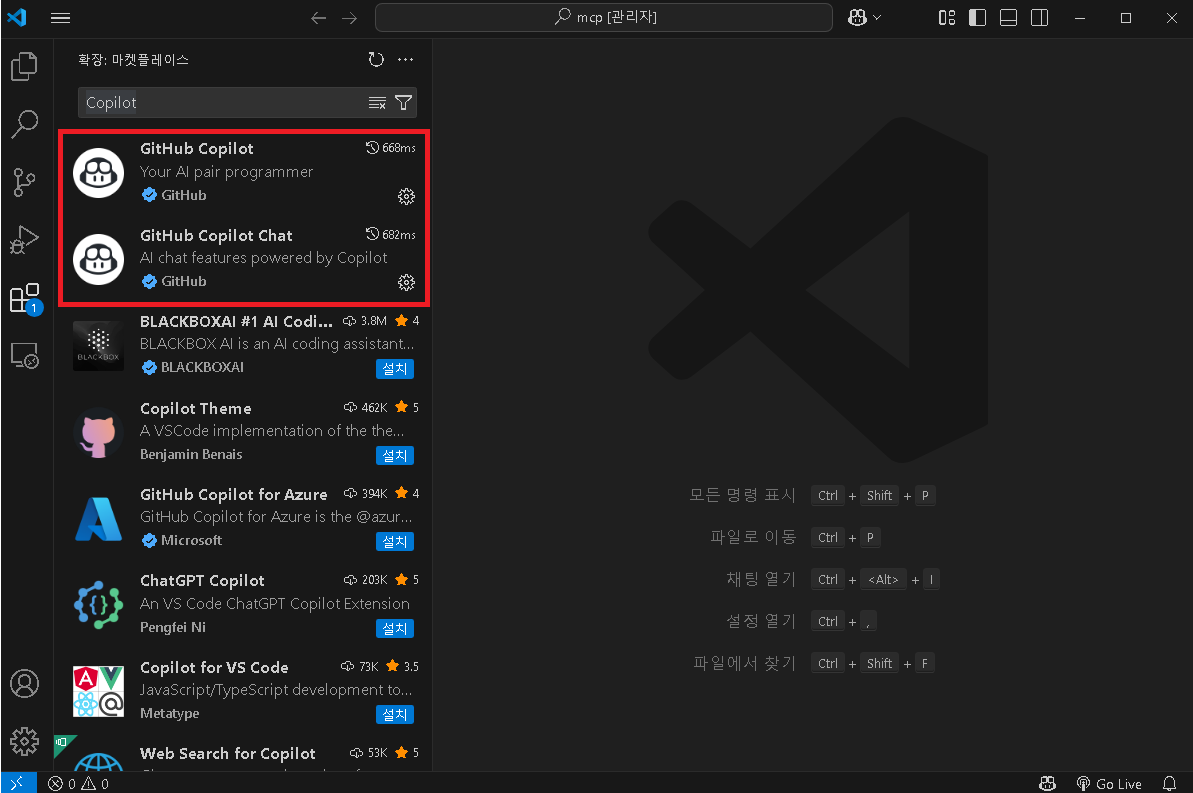1193x793 pixels.
Task: Toggle the primary side bar
Action: coord(978,18)
